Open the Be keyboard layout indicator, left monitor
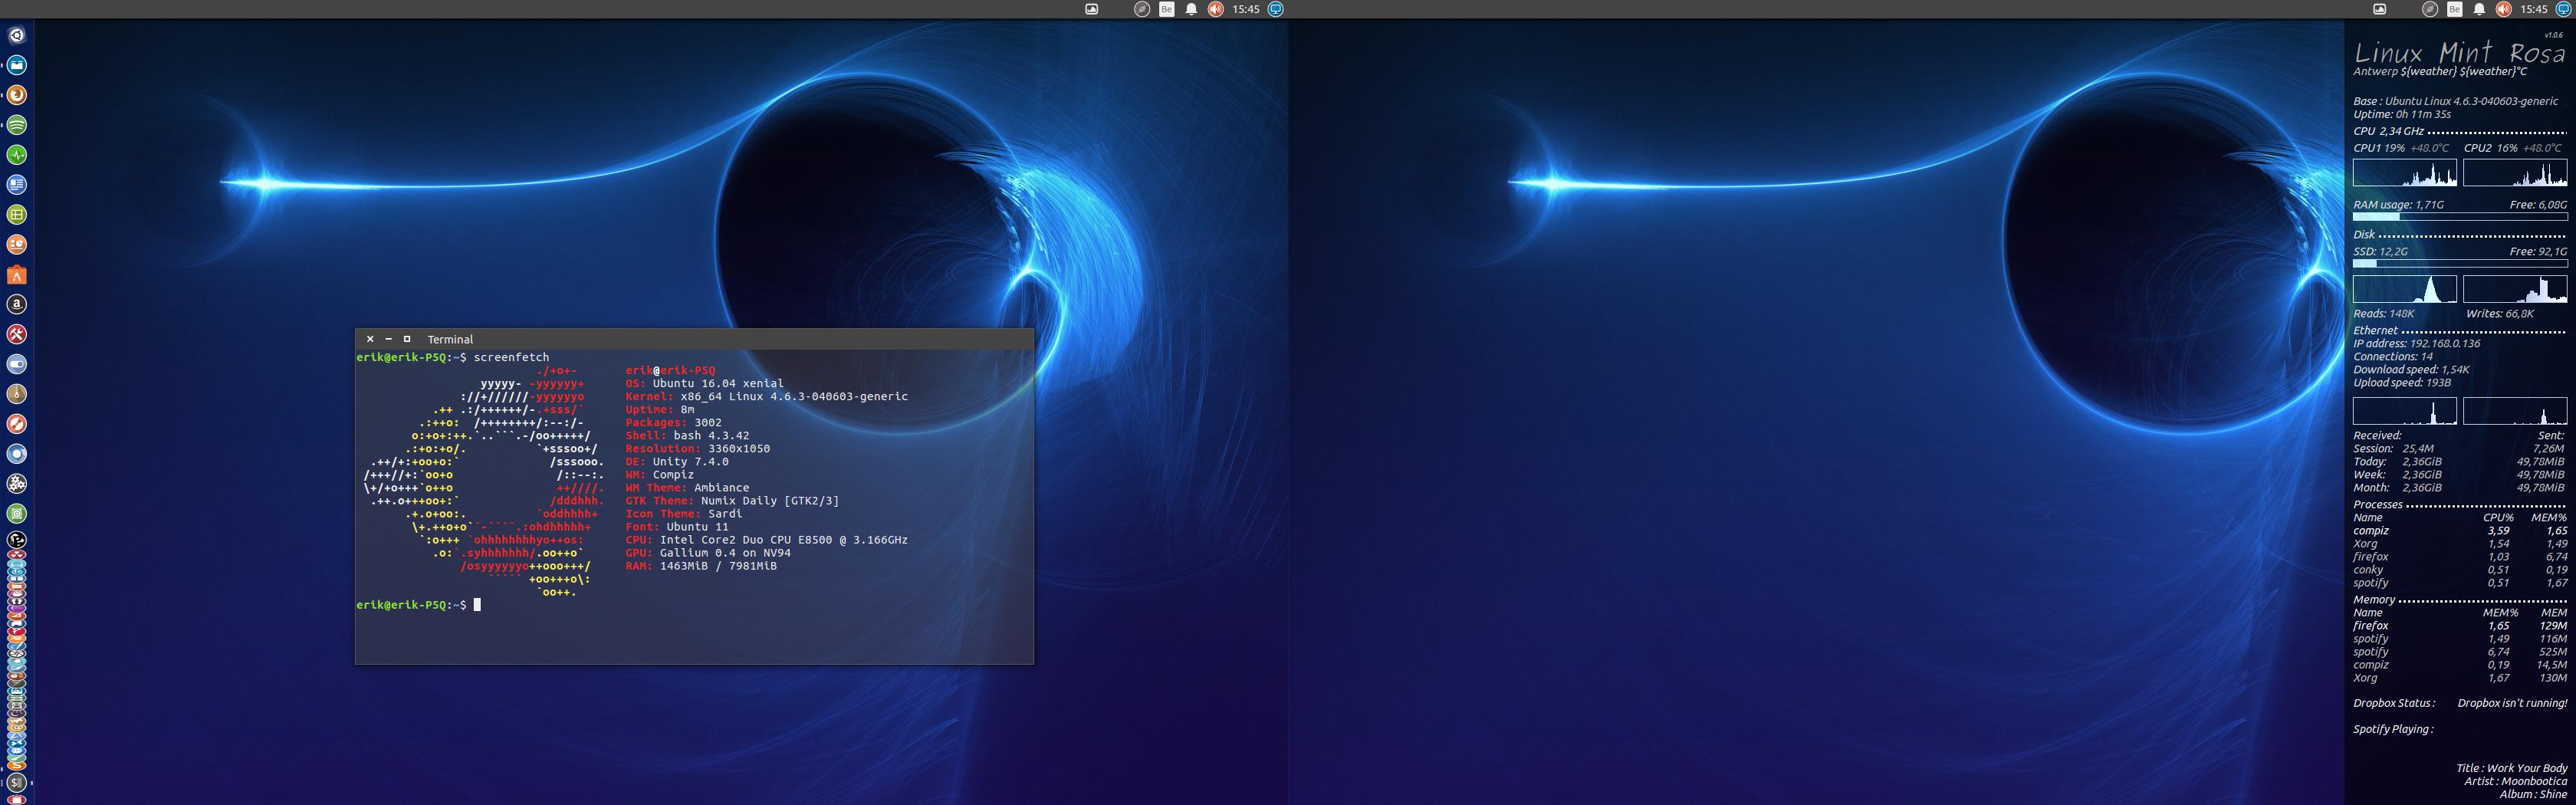 pyautogui.click(x=1167, y=9)
